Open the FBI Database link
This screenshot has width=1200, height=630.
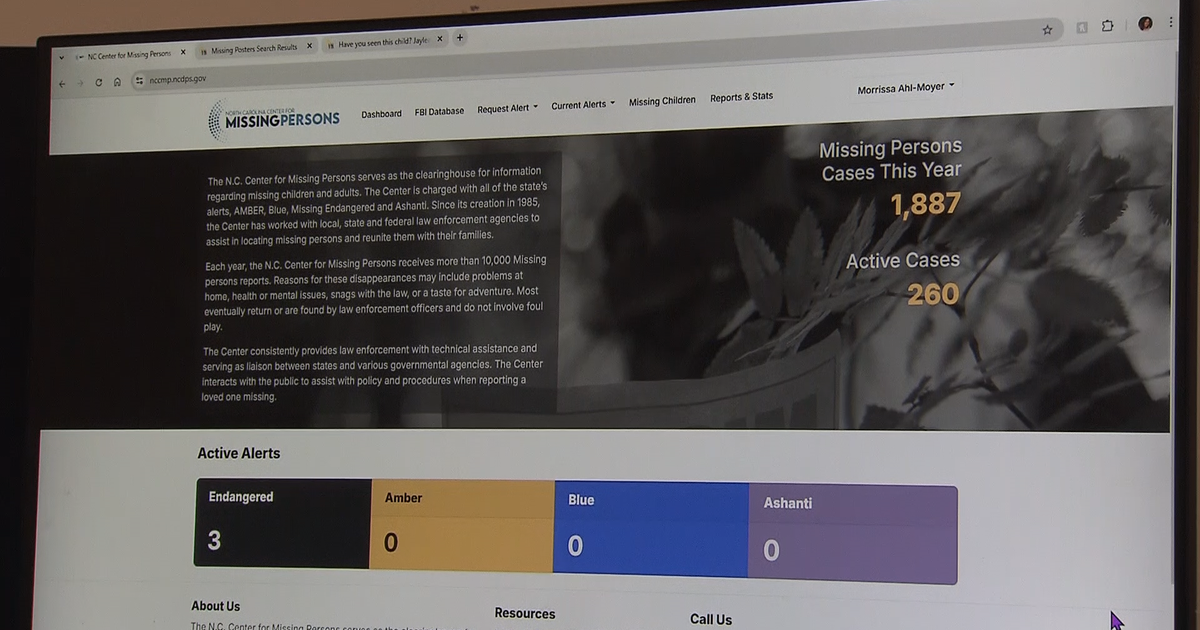(x=439, y=111)
